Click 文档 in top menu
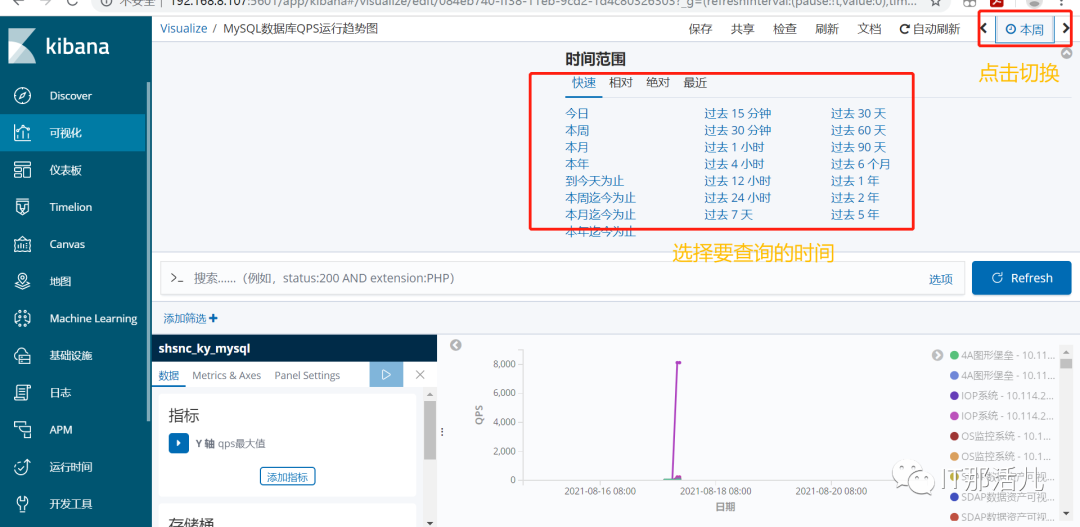Screen dimensions: 1080x527 pyautogui.click(x=869, y=30)
